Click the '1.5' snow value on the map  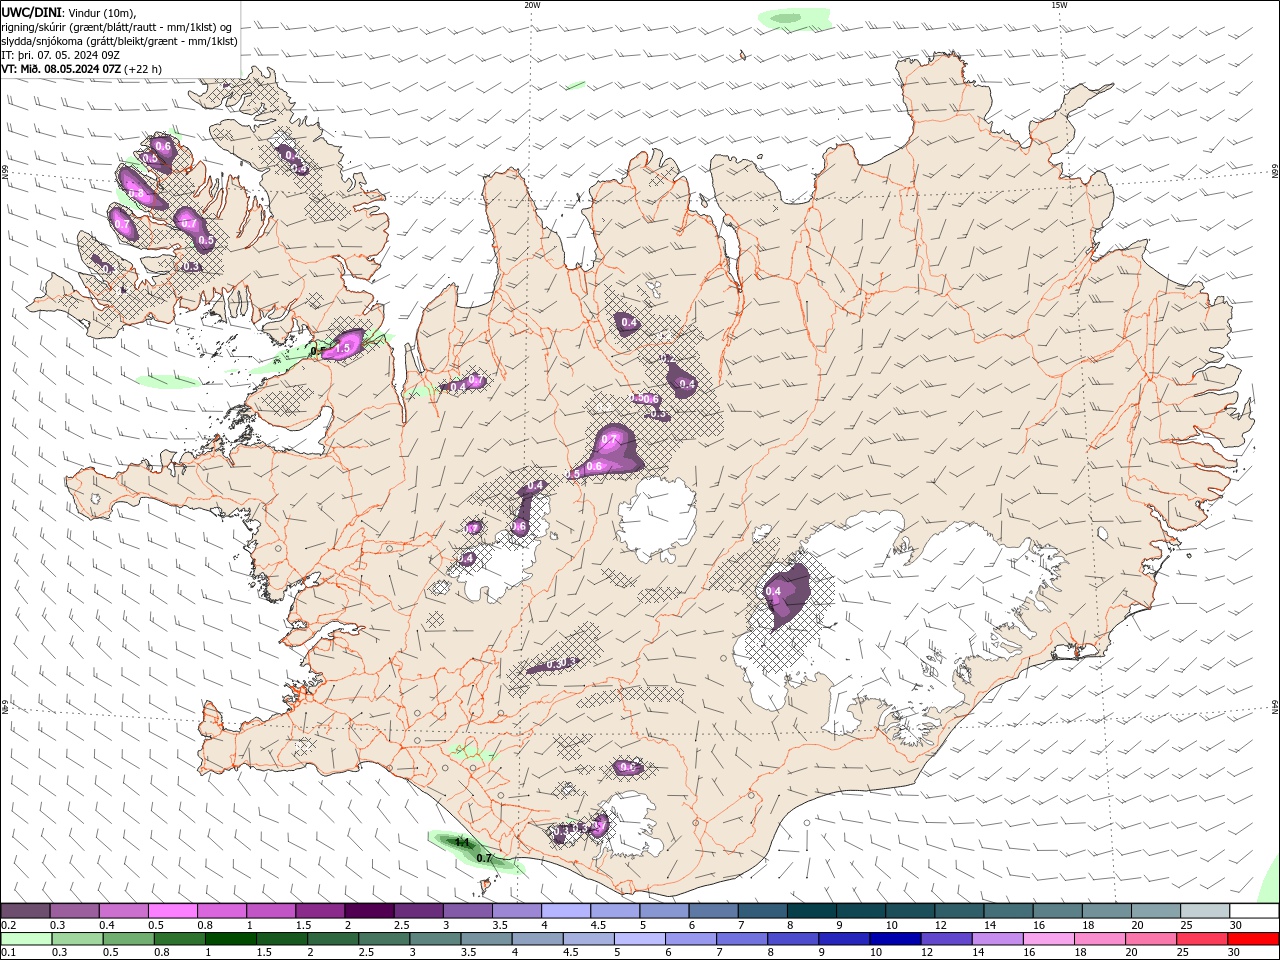[x=344, y=349]
